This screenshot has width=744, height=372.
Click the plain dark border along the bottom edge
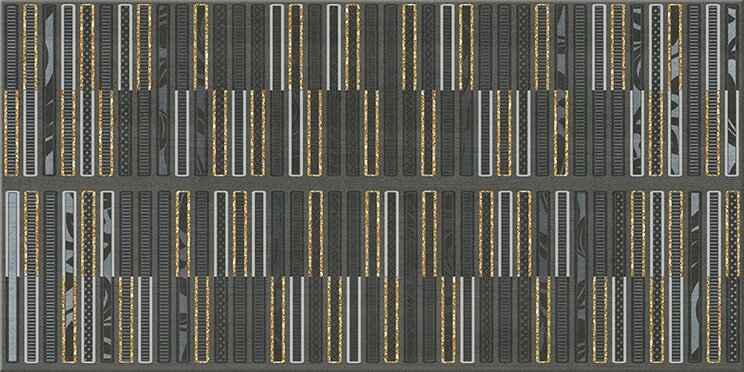372,368
